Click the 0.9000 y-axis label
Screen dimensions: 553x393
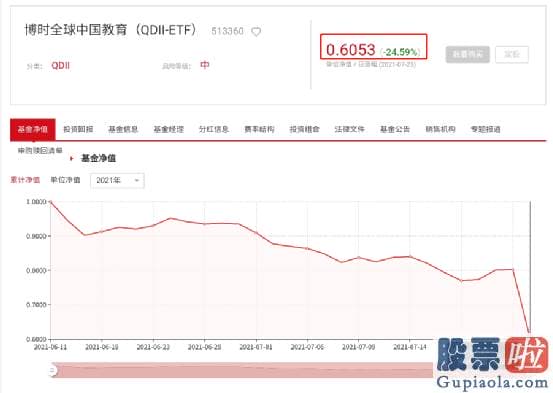click(x=36, y=236)
